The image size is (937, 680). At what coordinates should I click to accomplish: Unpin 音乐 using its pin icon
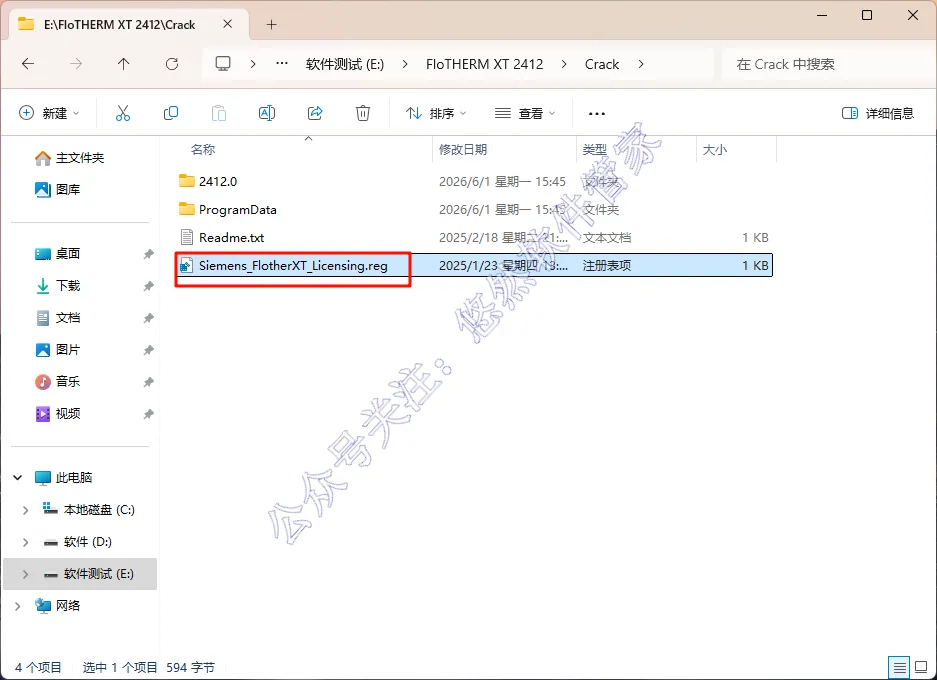pos(148,382)
